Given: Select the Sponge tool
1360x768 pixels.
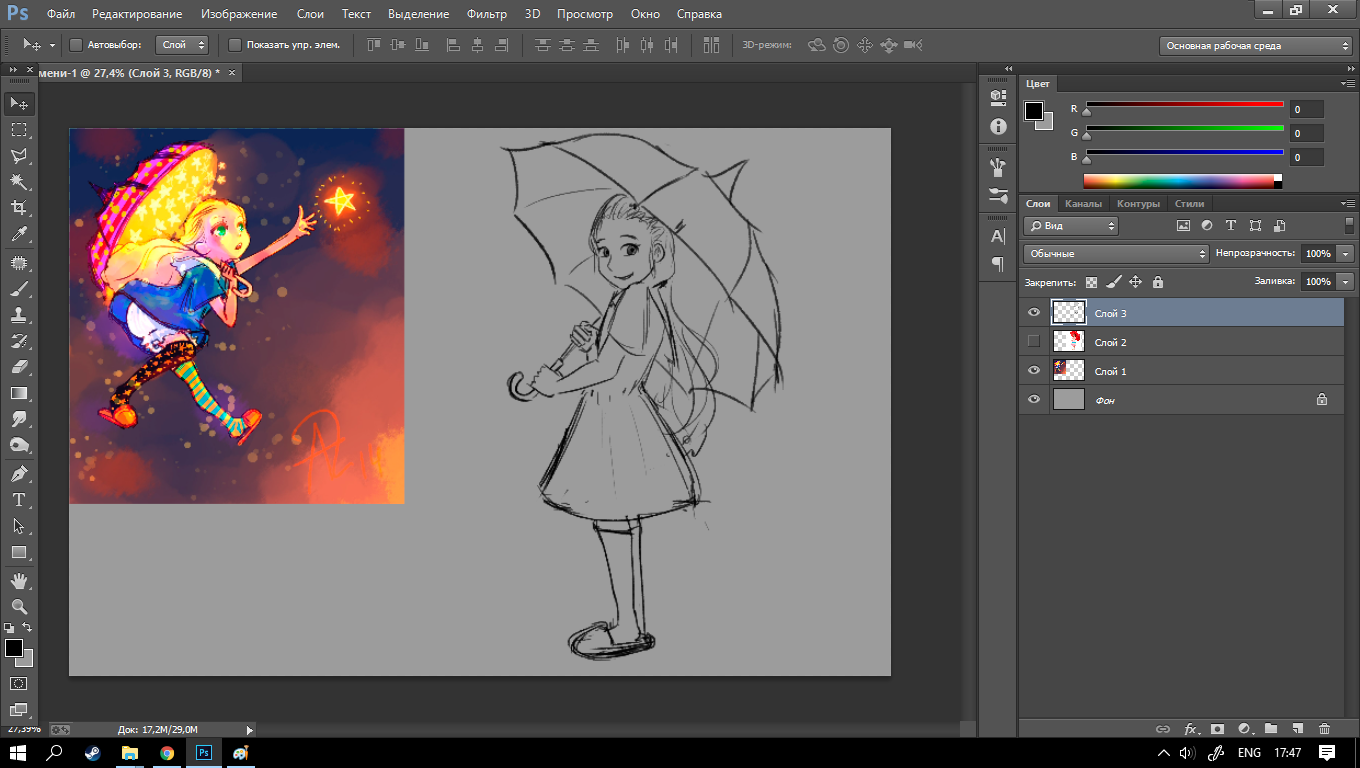Looking at the screenshot, I should (x=19, y=445).
